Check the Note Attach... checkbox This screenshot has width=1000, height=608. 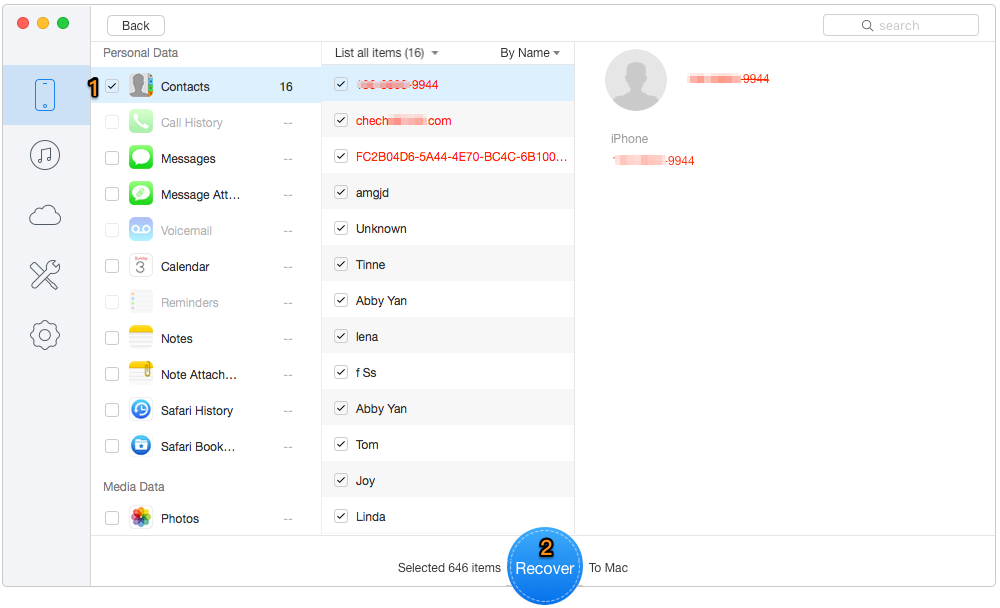tap(112, 374)
